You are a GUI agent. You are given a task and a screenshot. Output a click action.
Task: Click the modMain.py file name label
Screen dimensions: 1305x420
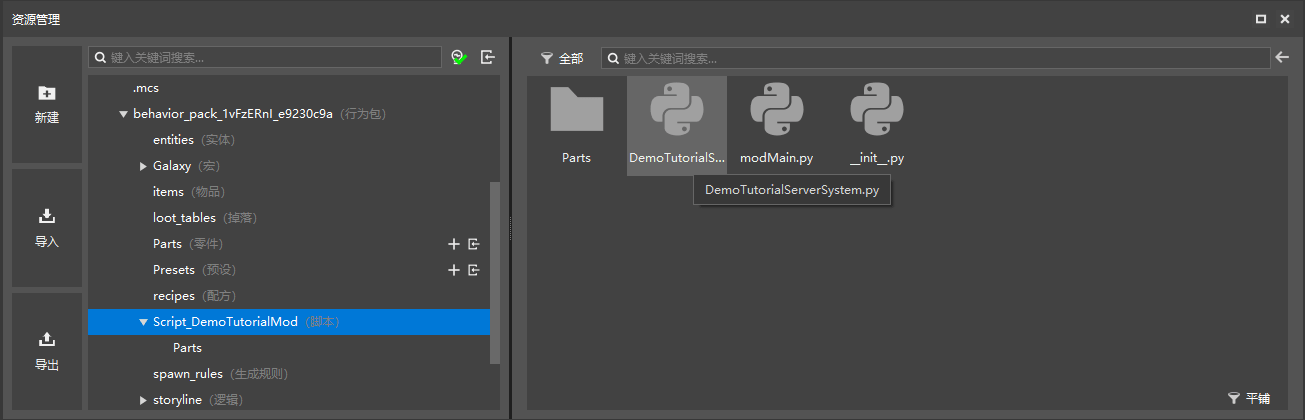coord(777,158)
